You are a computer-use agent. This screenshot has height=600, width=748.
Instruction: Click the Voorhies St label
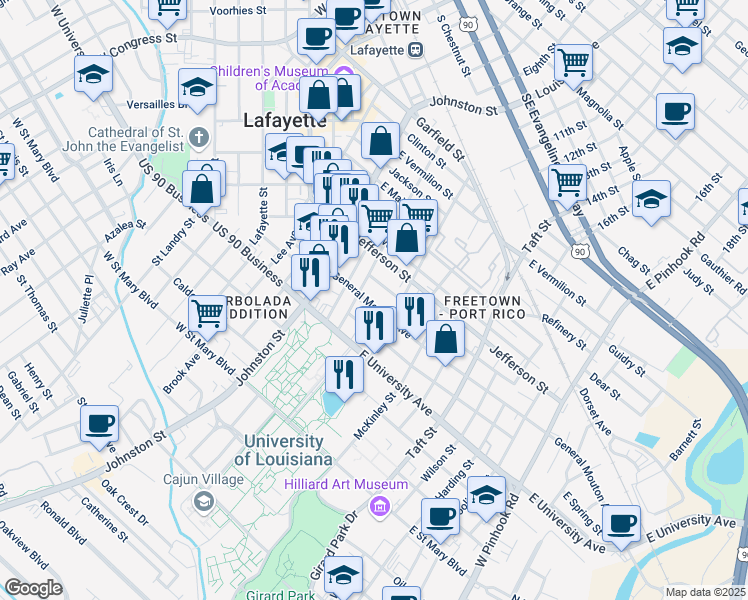tap(238, 10)
